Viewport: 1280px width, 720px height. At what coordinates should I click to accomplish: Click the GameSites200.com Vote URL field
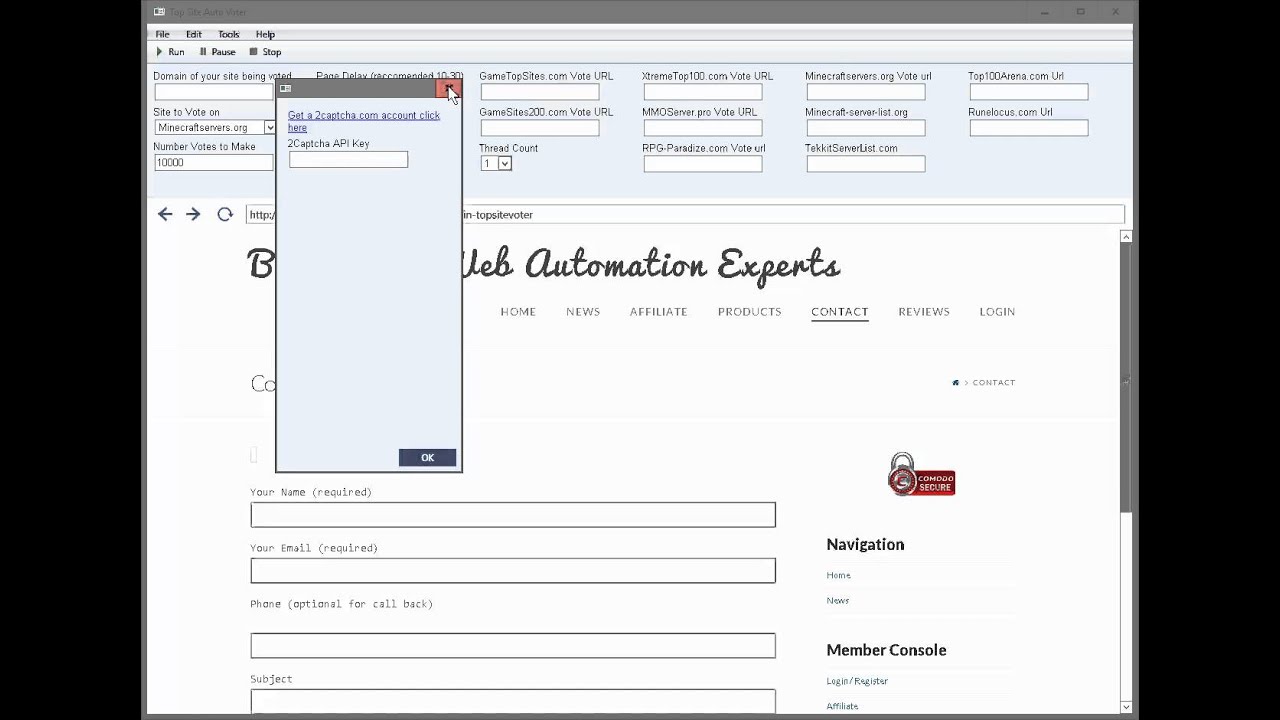click(x=540, y=128)
